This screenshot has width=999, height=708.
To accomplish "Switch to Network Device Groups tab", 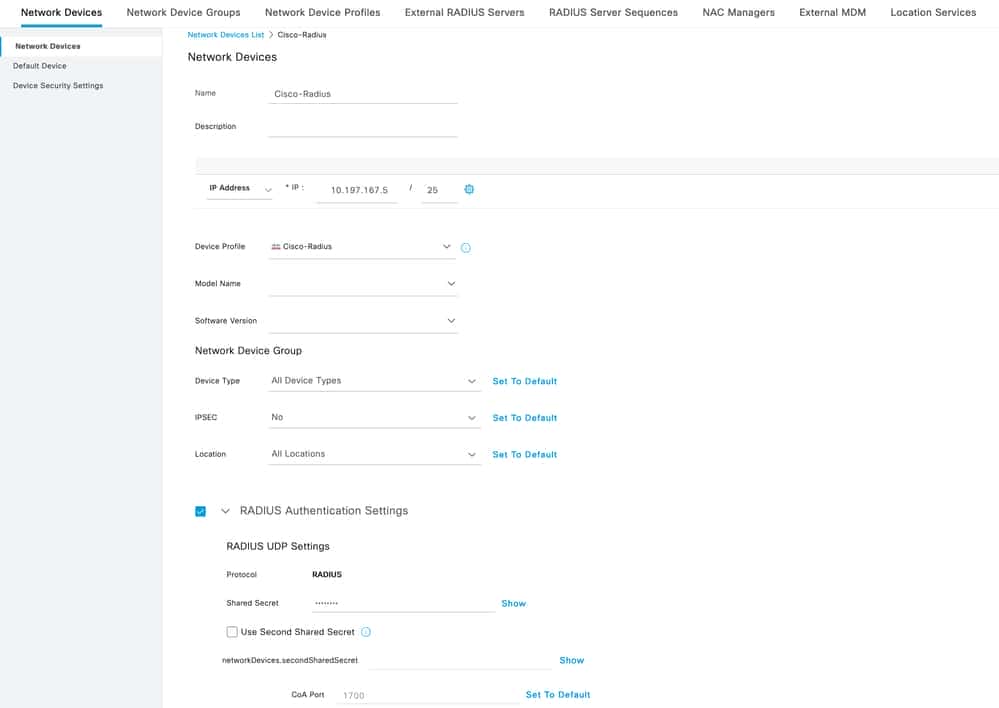I will coord(183,12).
